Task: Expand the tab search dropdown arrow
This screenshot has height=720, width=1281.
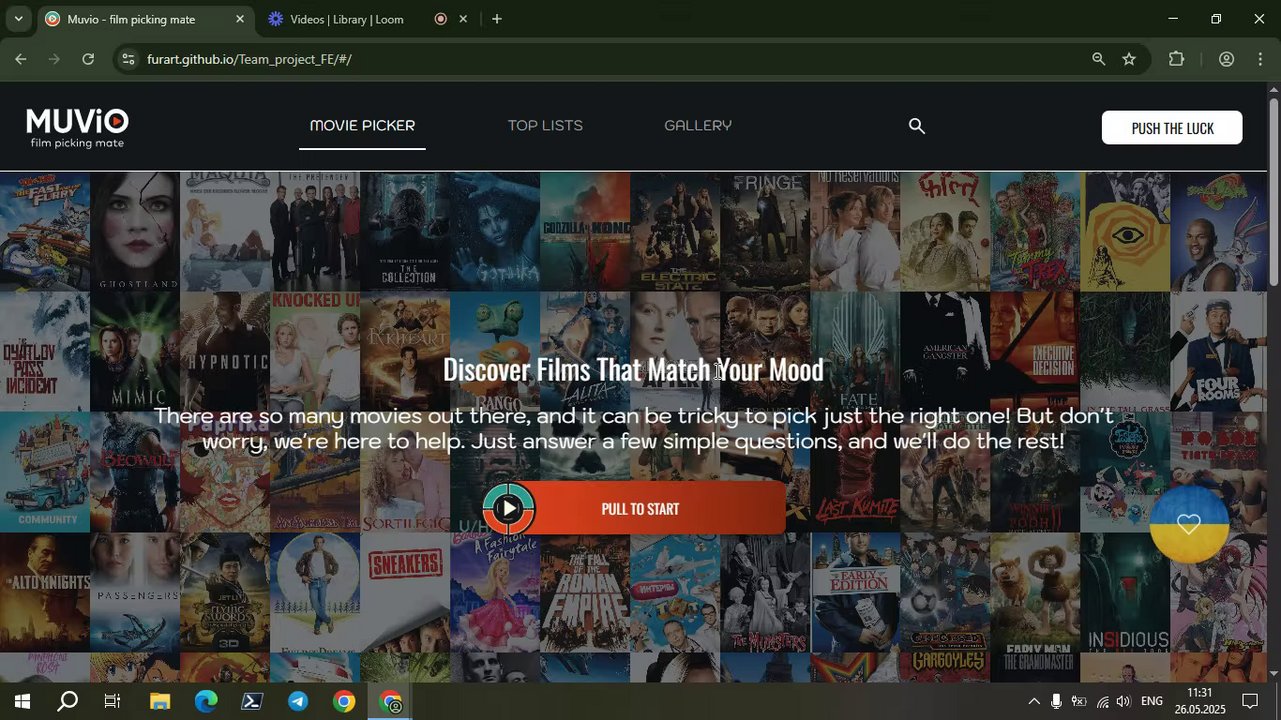Action: pyautogui.click(x=18, y=19)
